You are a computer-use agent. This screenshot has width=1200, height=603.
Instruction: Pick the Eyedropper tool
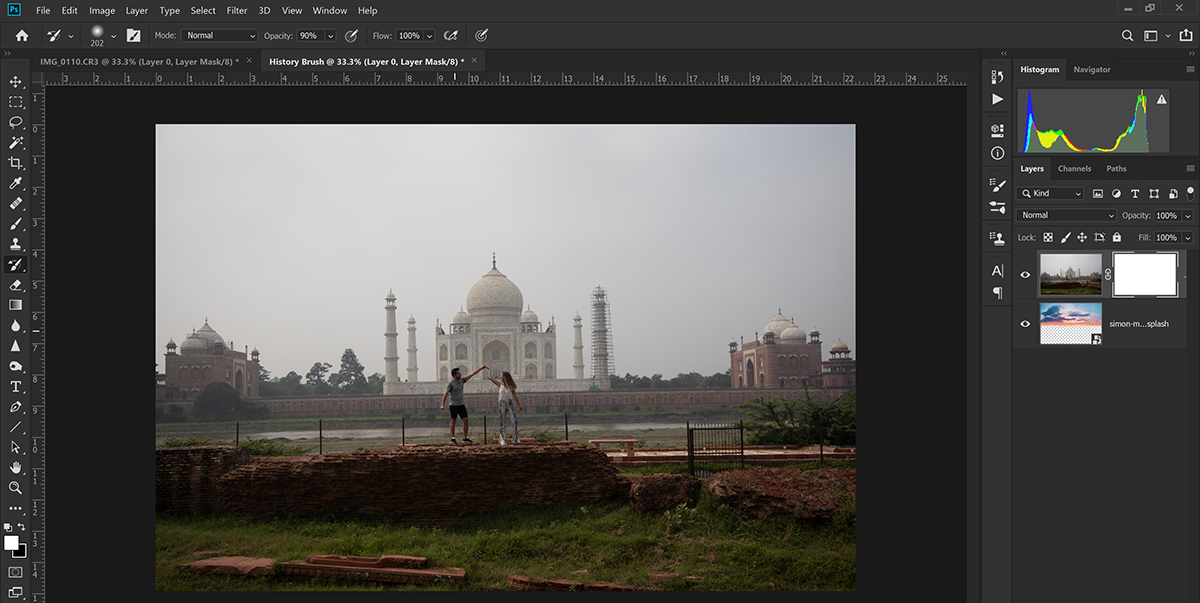(15, 183)
